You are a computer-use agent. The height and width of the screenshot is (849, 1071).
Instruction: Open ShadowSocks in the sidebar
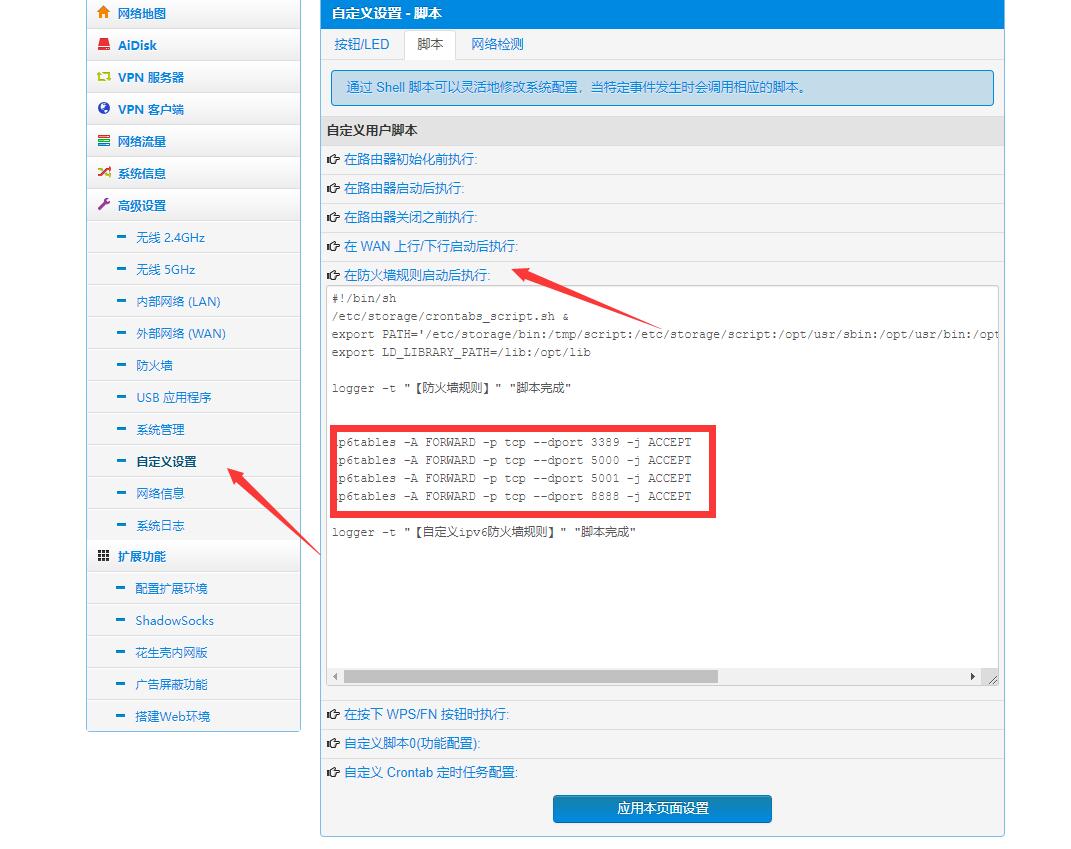coord(174,621)
